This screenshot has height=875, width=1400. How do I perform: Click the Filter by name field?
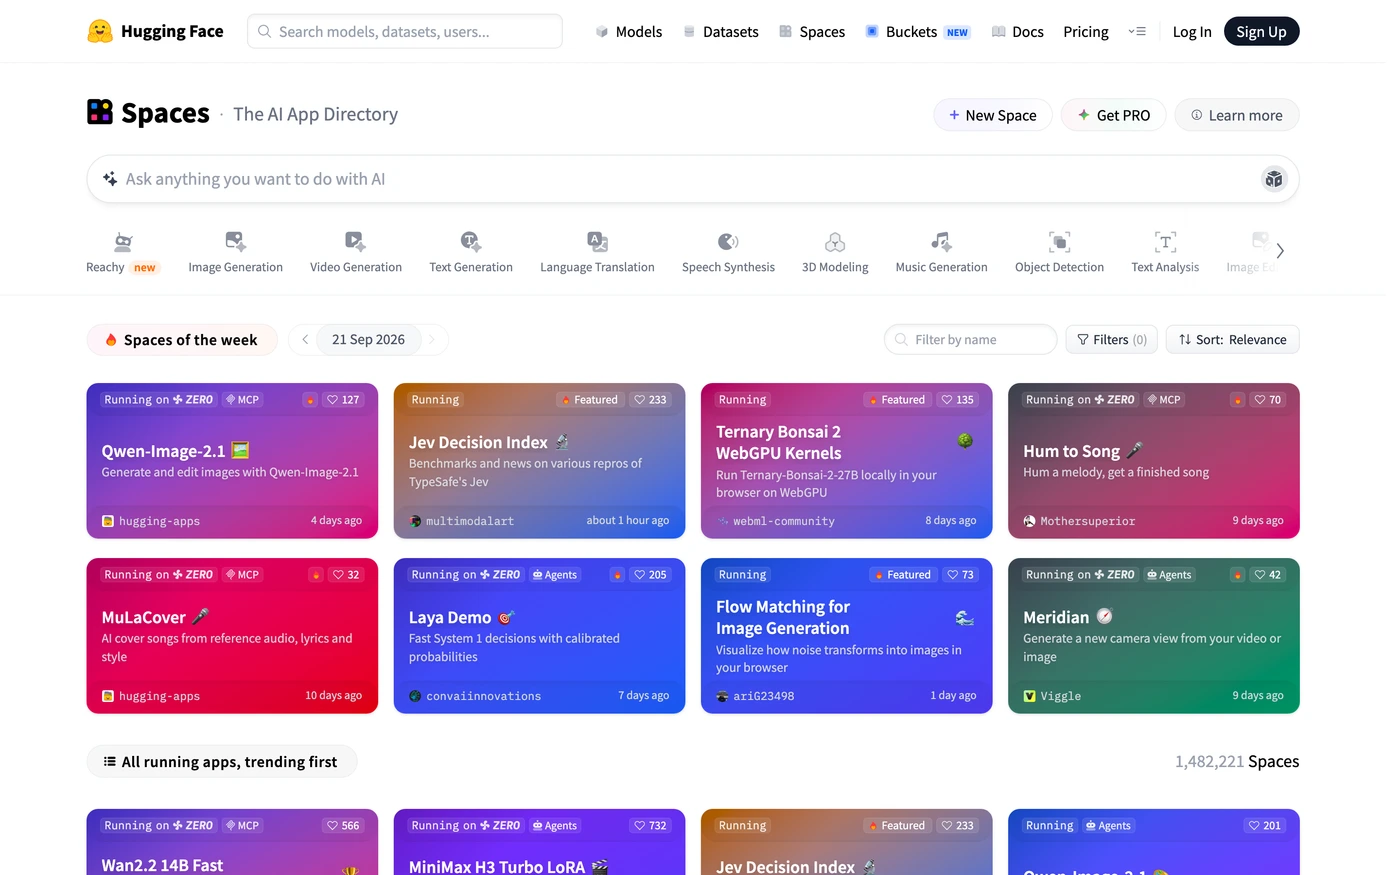click(970, 340)
